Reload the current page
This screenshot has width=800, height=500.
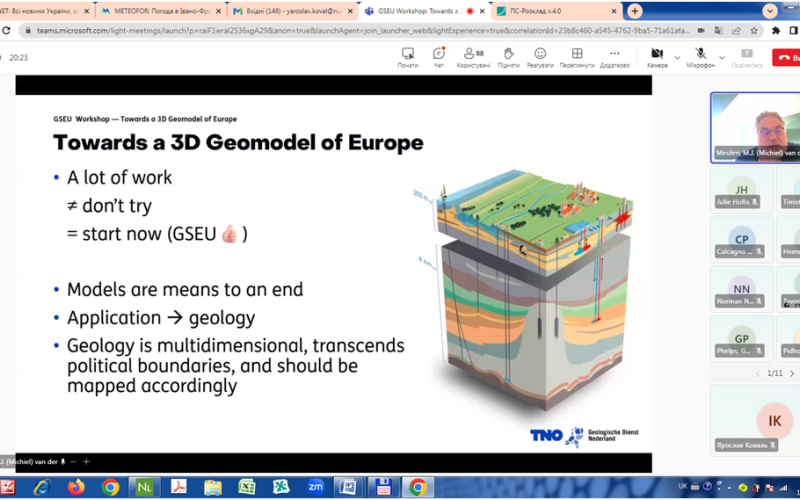pyautogui.click(x=6, y=31)
